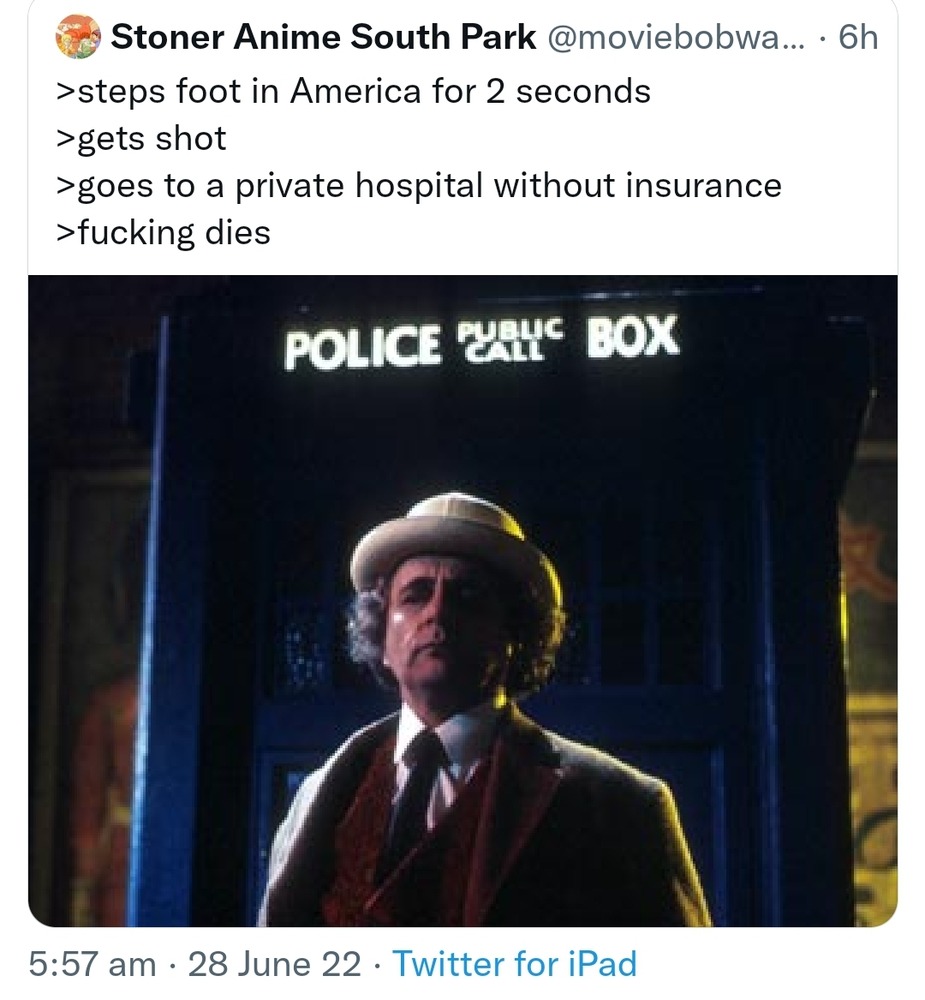The width and height of the screenshot is (925, 1000).
Task: Click the "steps foot in America" text line
Action: (353, 91)
